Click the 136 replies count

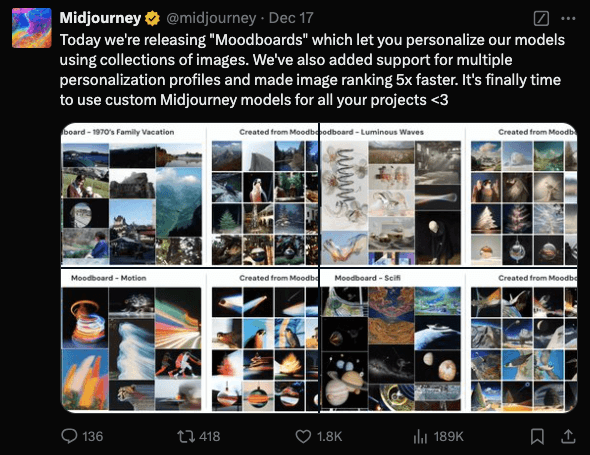93,437
